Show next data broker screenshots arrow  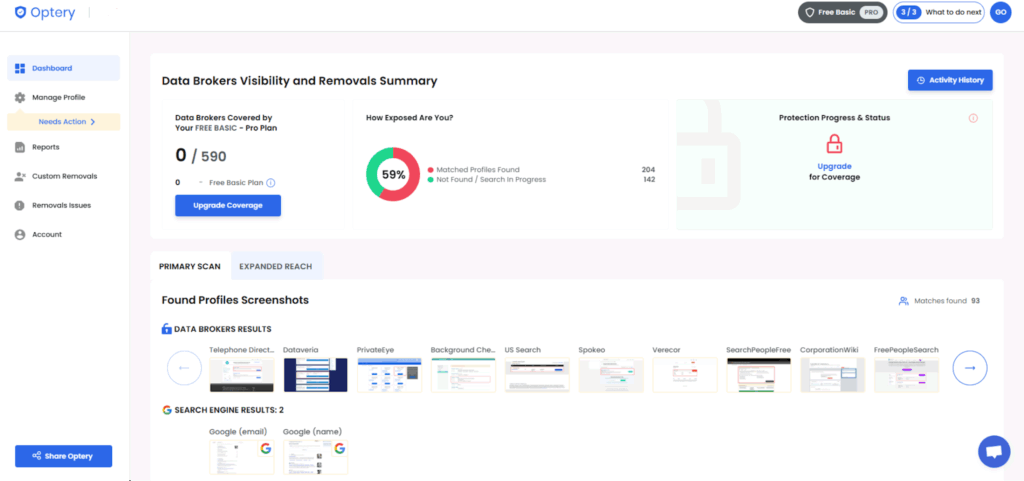(x=970, y=369)
